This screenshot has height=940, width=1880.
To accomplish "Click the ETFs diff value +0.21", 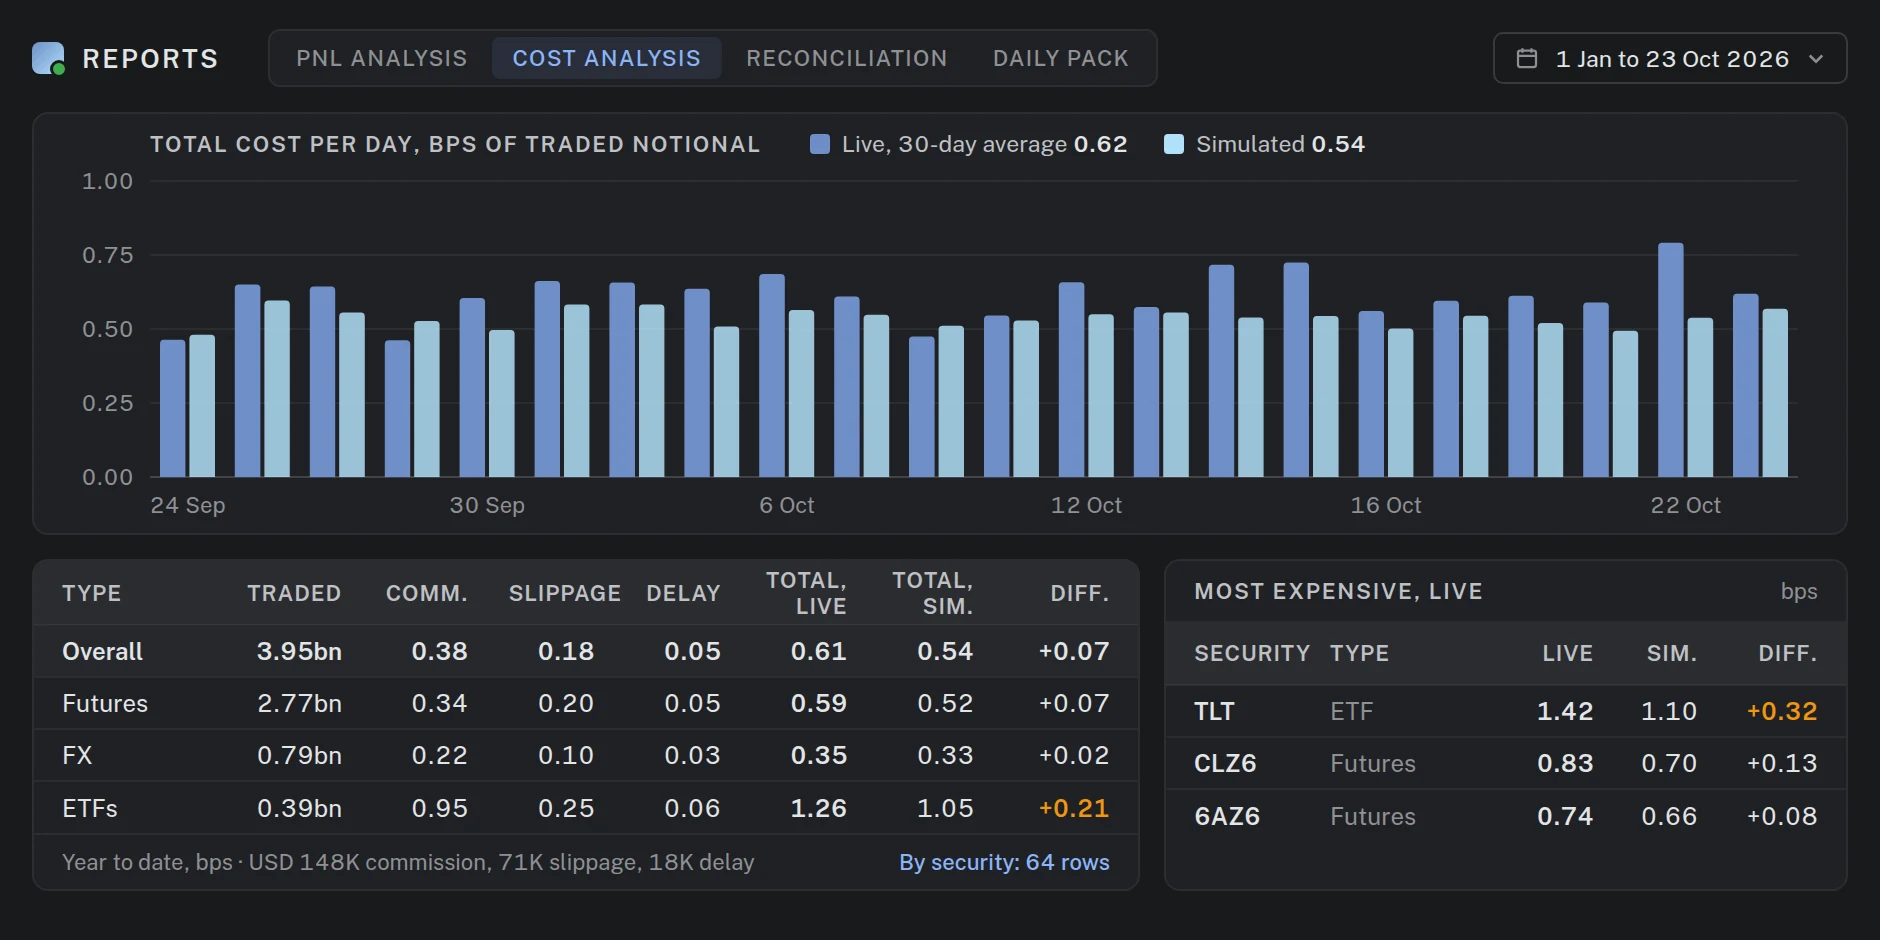I will (1074, 808).
